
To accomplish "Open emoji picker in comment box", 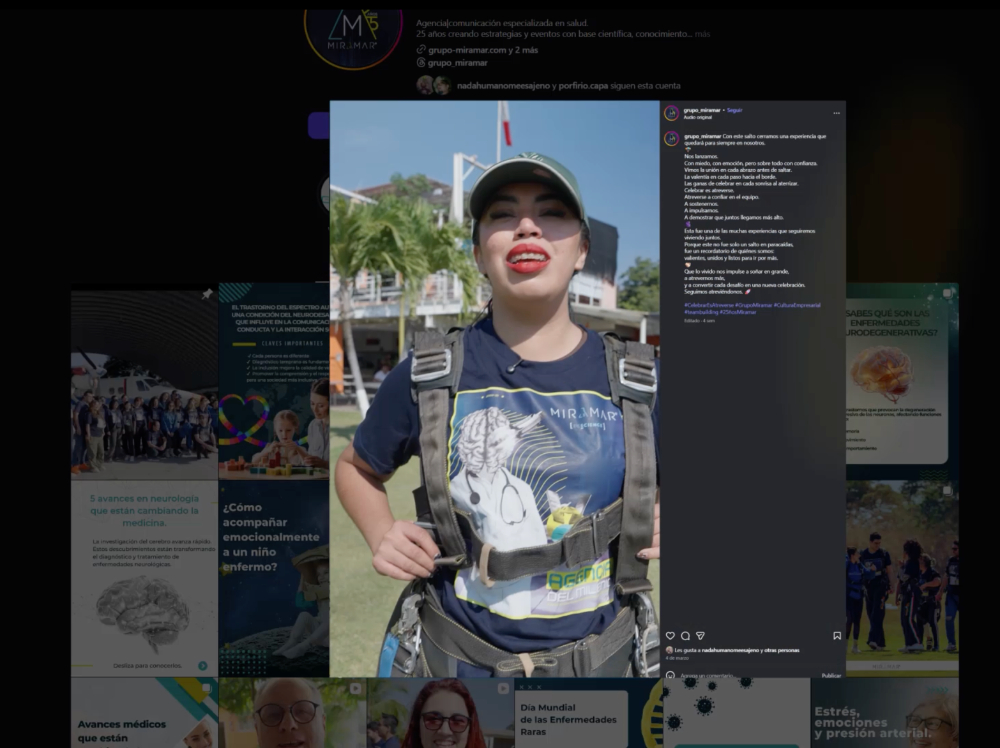I will click(x=670, y=675).
